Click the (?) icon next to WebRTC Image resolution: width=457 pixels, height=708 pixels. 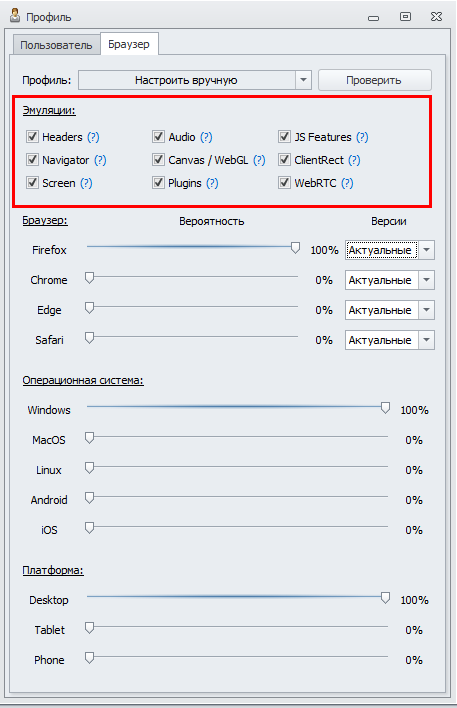coord(347,183)
